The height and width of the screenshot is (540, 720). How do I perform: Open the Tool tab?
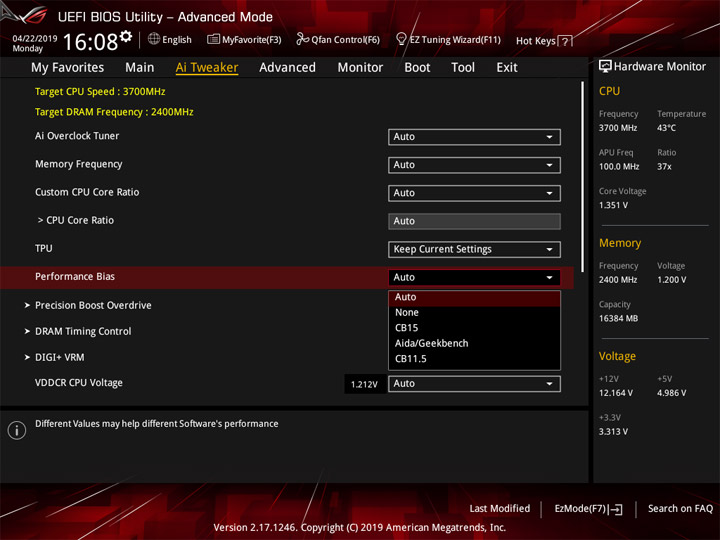click(x=463, y=68)
